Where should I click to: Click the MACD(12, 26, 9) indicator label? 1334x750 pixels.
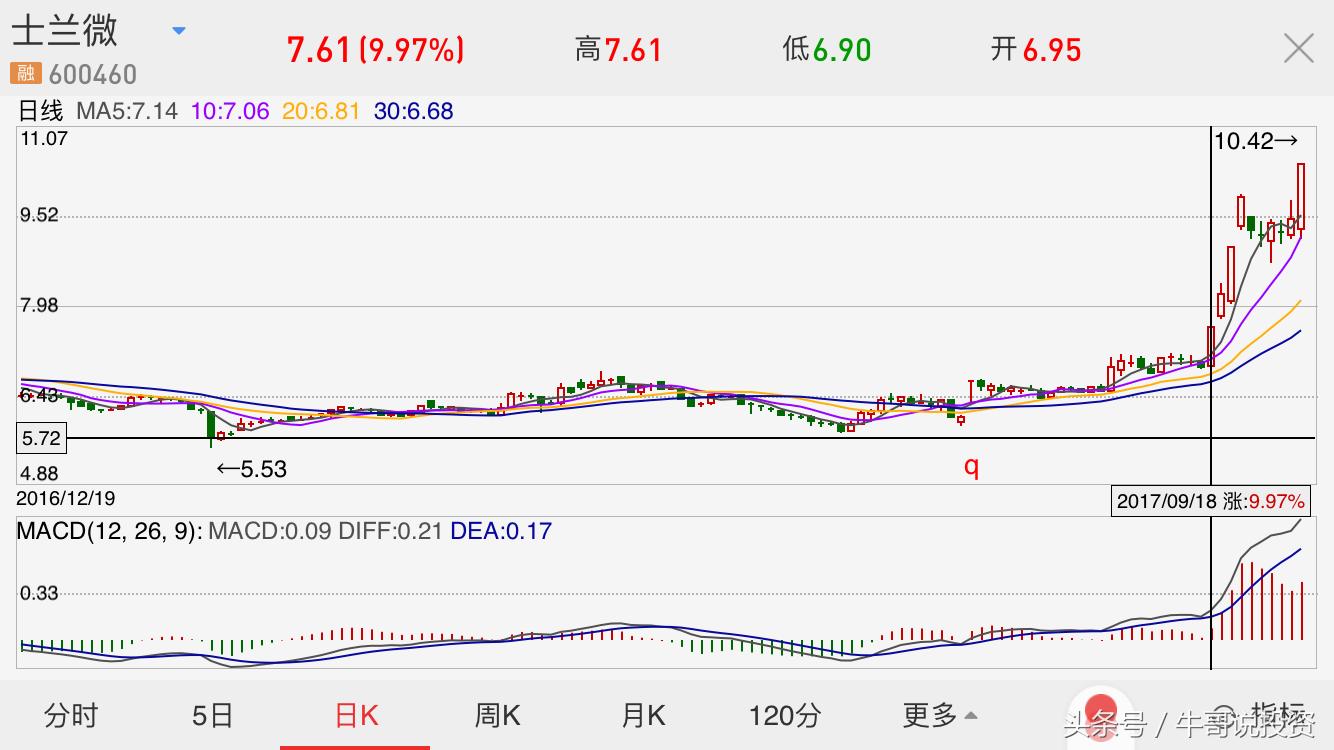click(108, 531)
